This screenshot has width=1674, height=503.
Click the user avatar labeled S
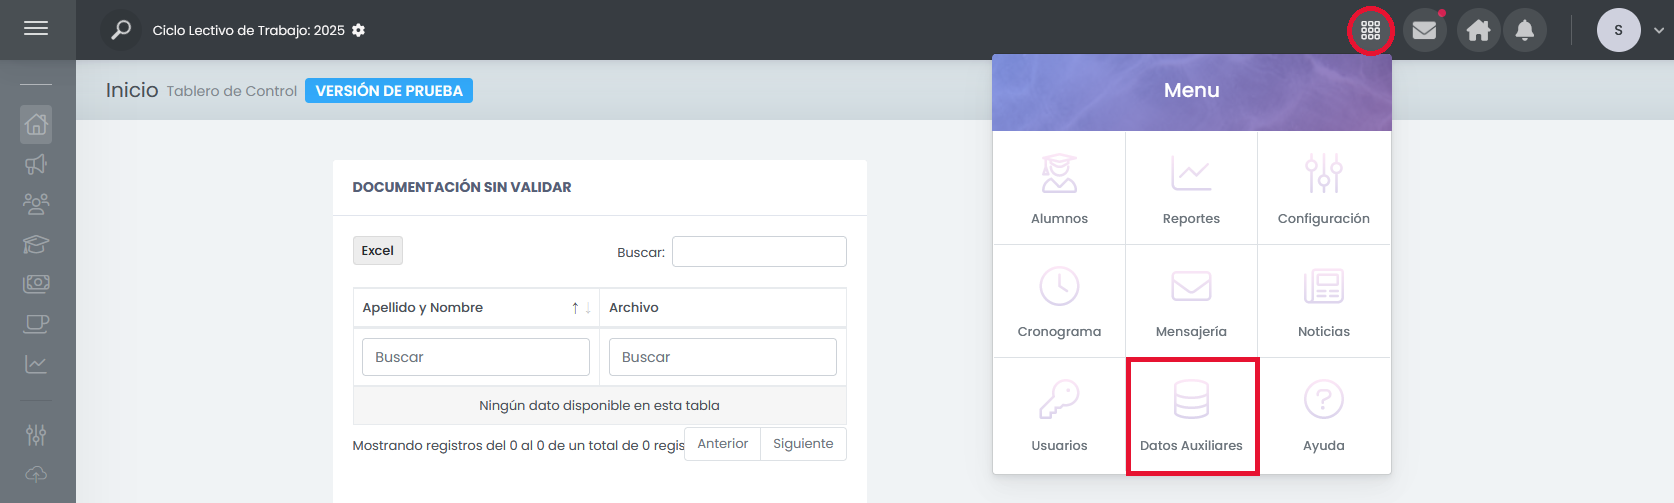click(1618, 30)
